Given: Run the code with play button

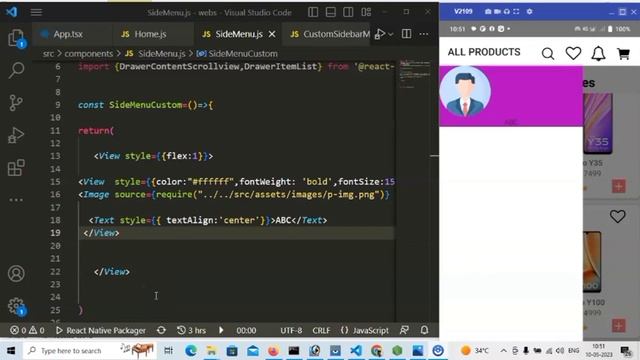Looking at the screenshot, I should pyautogui.click(x=380, y=34).
